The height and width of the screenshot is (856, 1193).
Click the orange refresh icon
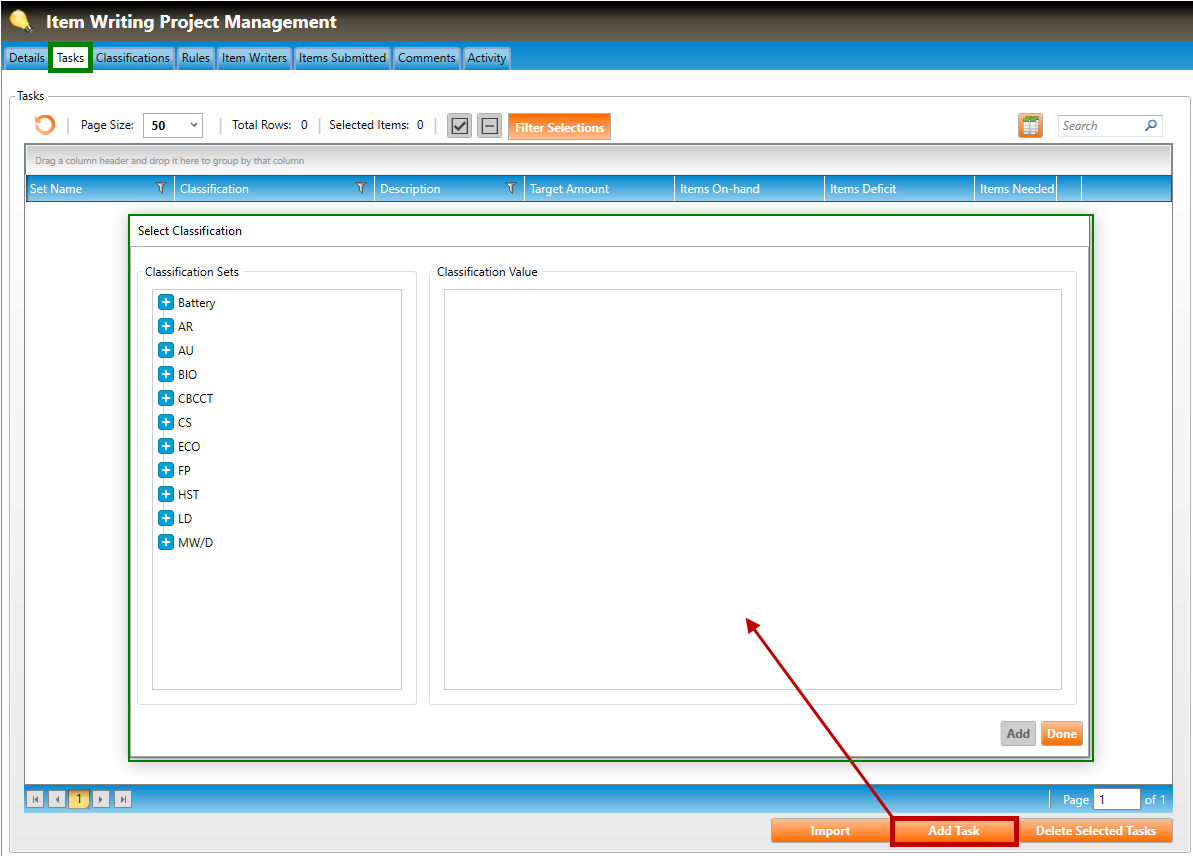pyautogui.click(x=45, y=125)
